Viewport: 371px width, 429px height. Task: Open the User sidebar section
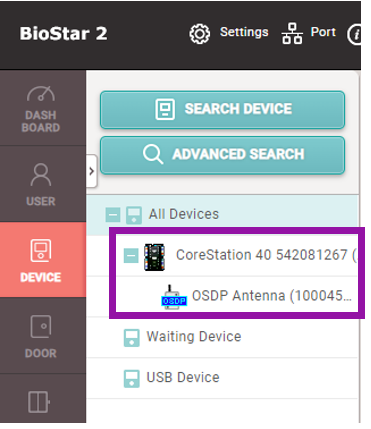(41, 184)
